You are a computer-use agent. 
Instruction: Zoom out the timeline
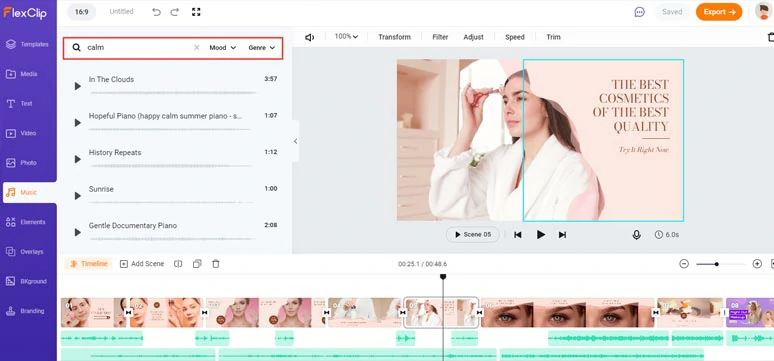click(684, 264)
